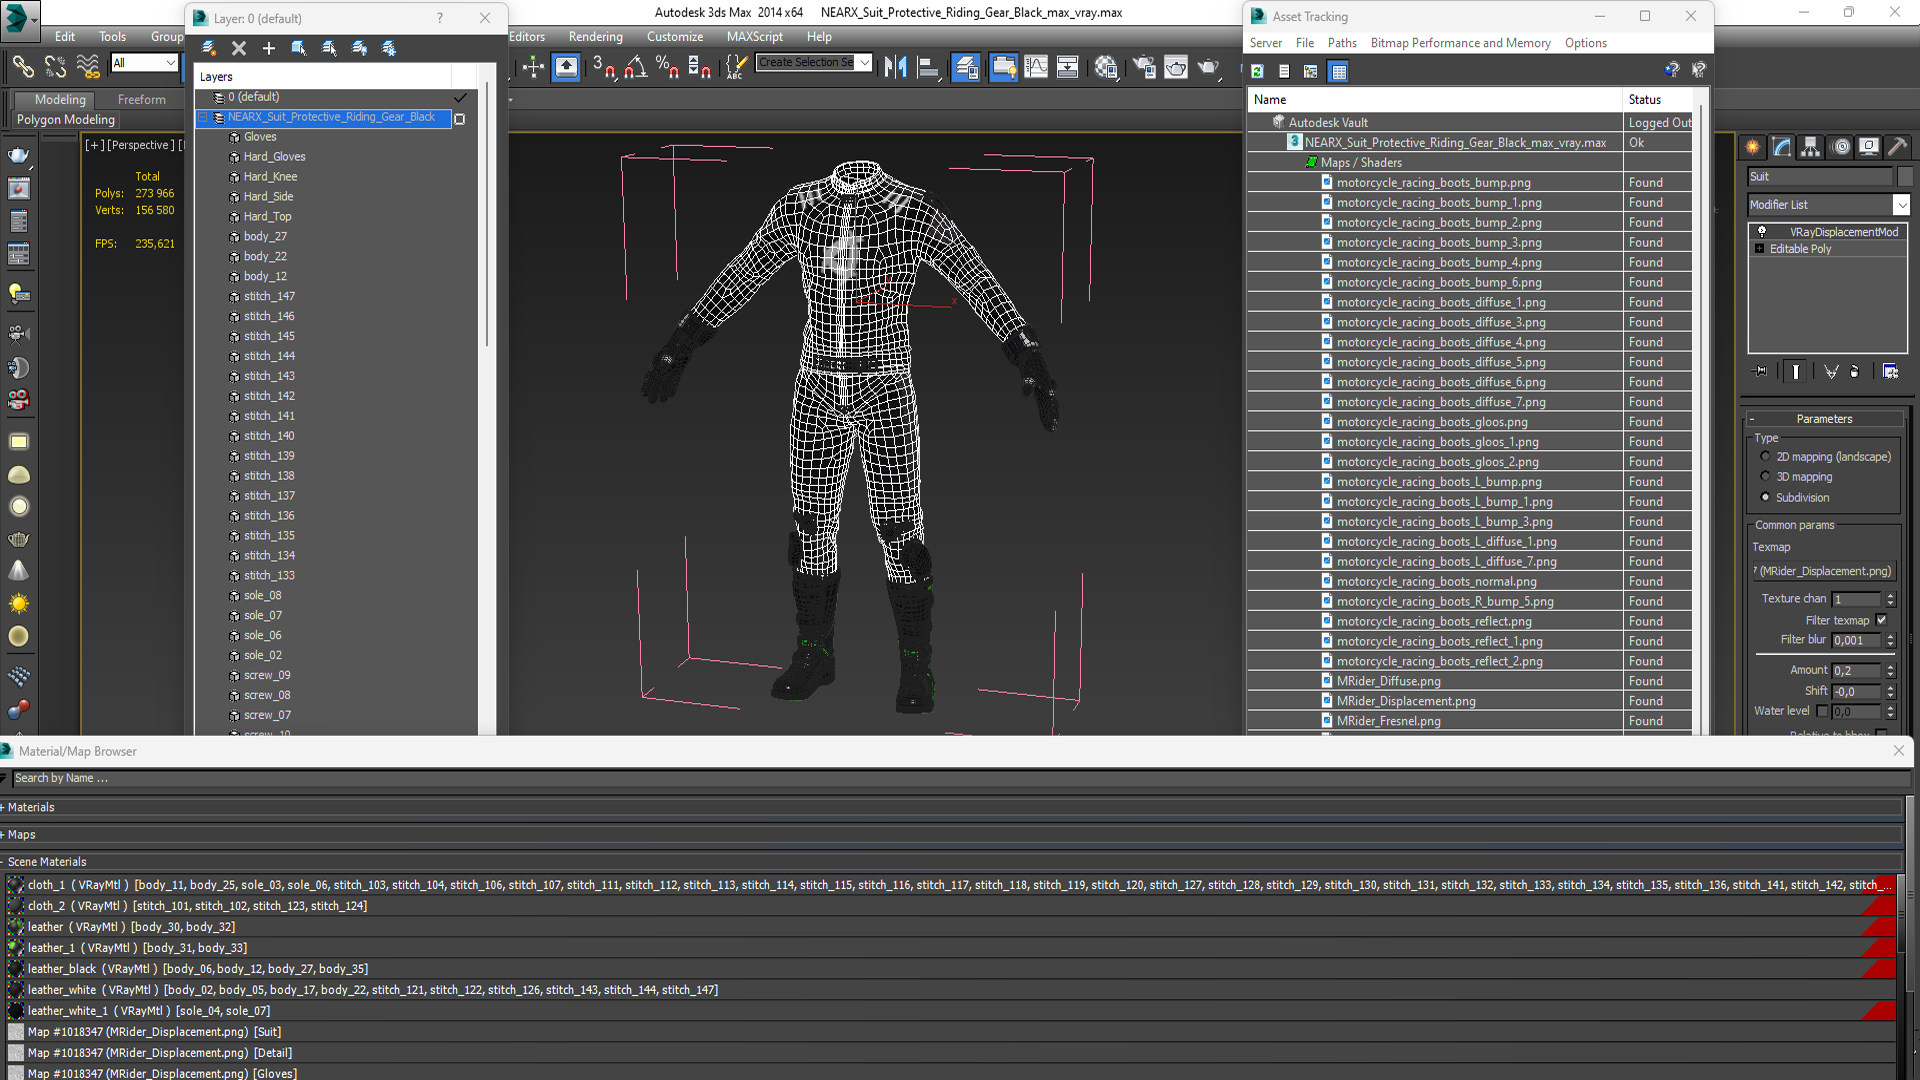This screenshot has height=1080, width=1920.
Task: Toggle the Filter texmap checkbox
Action: 1881,620
